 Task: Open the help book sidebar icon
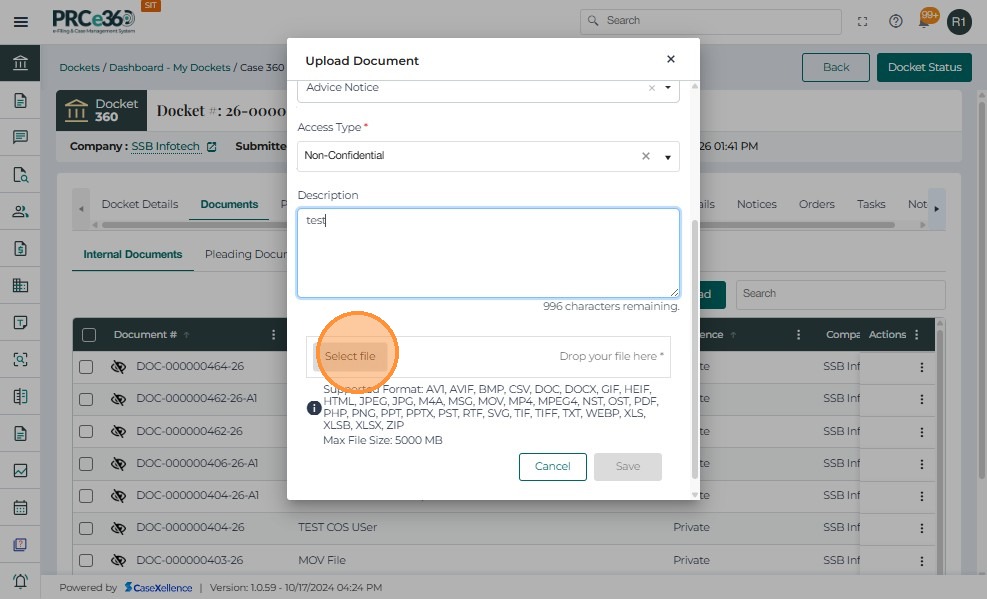[20, 544]
